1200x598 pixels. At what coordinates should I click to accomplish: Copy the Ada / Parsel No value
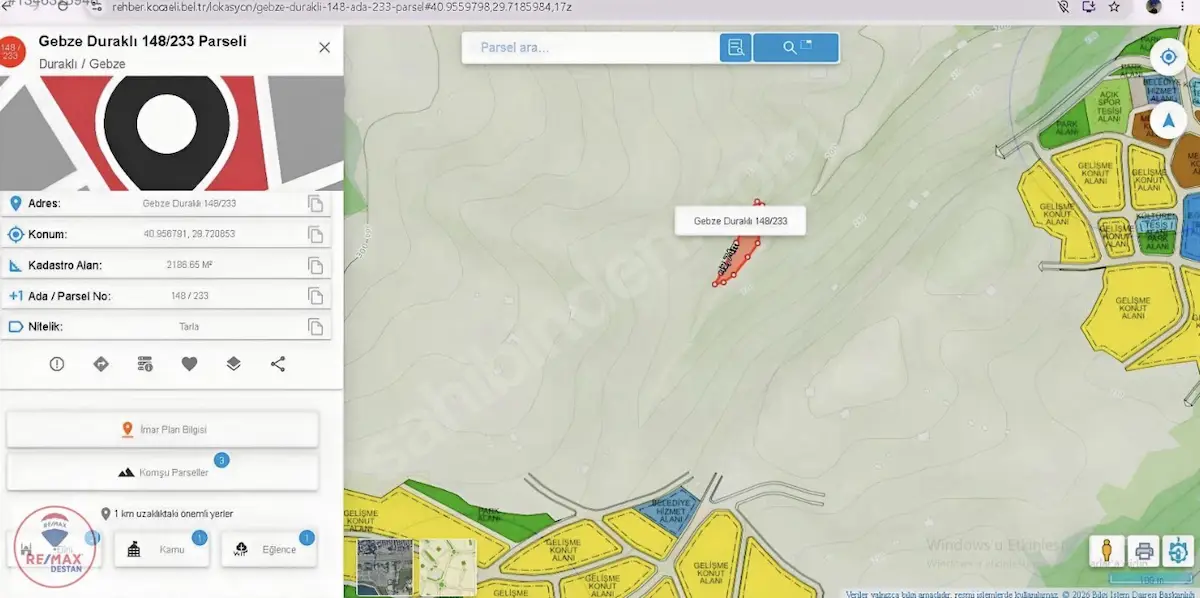(315, 296)
